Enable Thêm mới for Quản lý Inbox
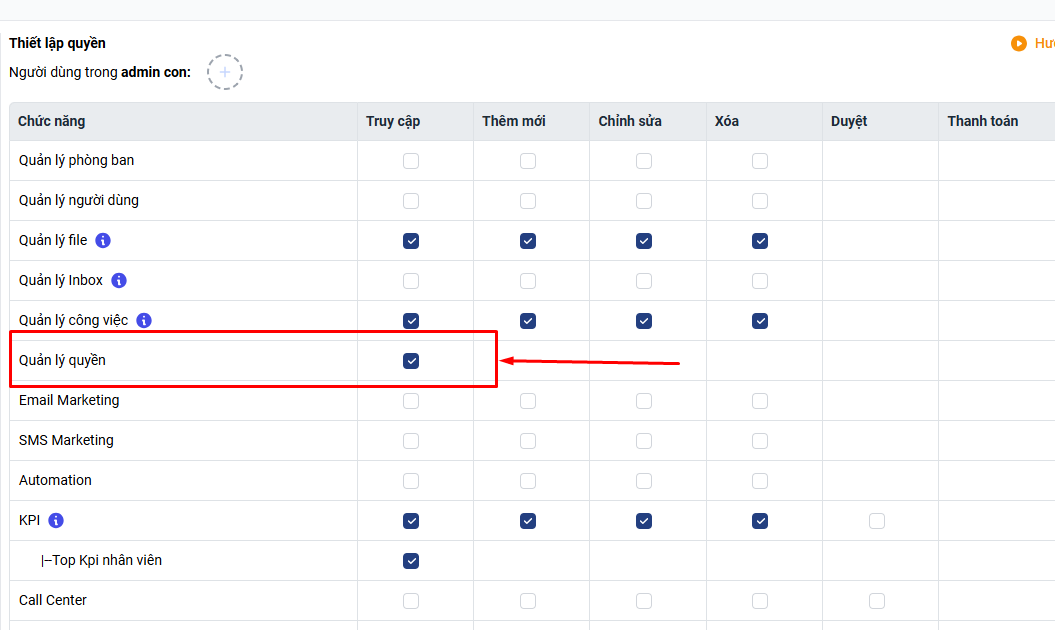1055x630 pixels. coord(528,281)
